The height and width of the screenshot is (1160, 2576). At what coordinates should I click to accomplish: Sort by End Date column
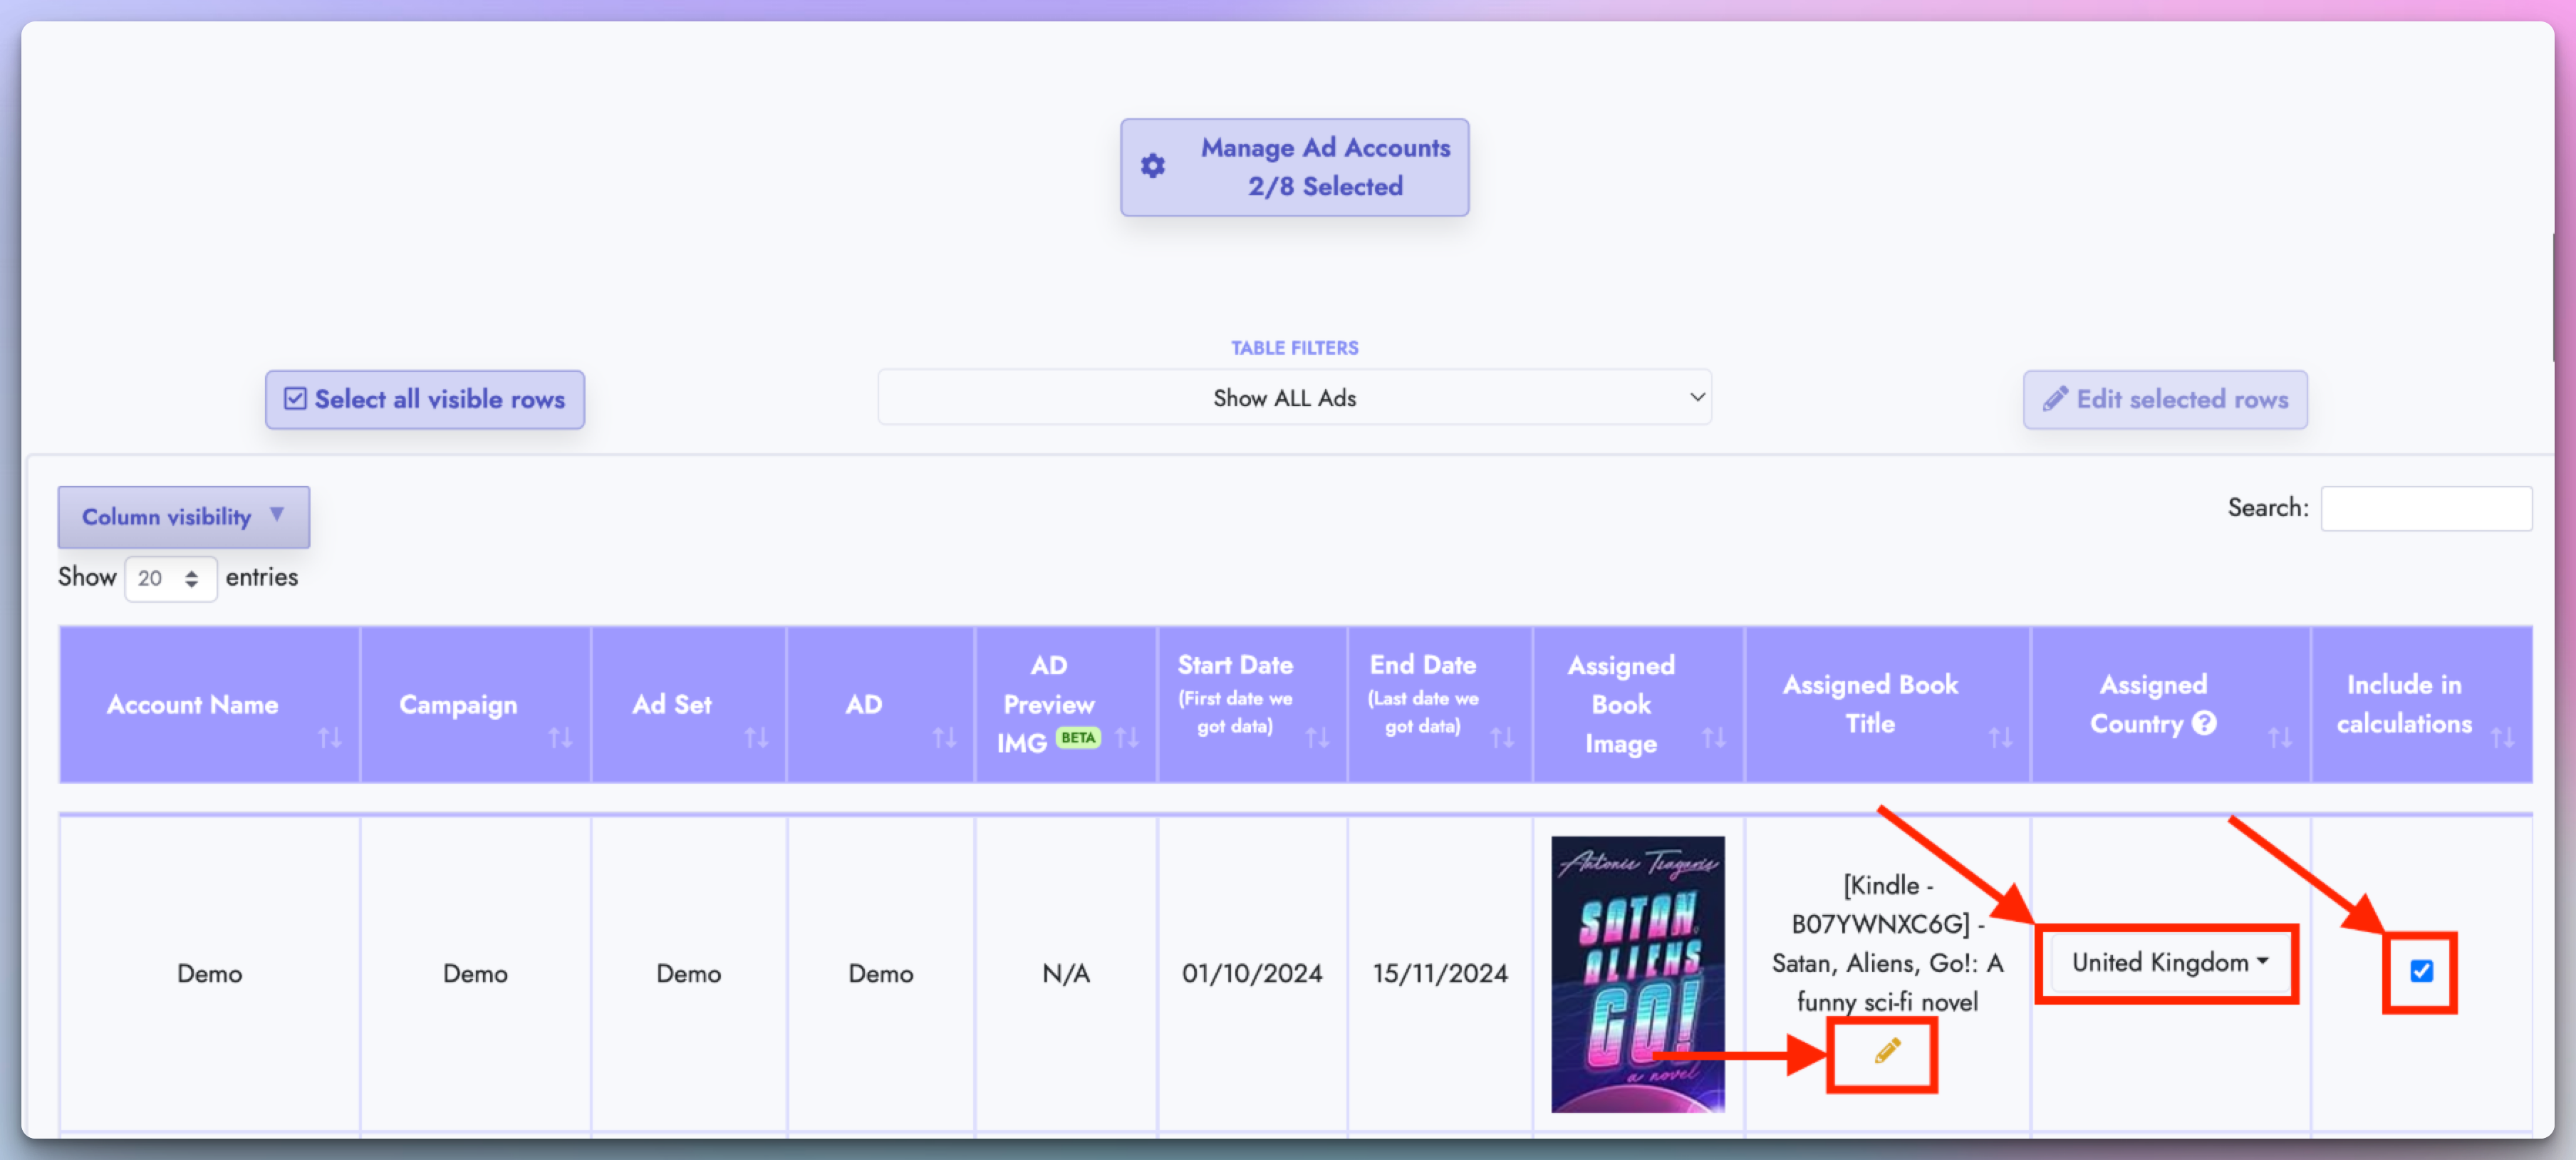tap(1439, 704)
